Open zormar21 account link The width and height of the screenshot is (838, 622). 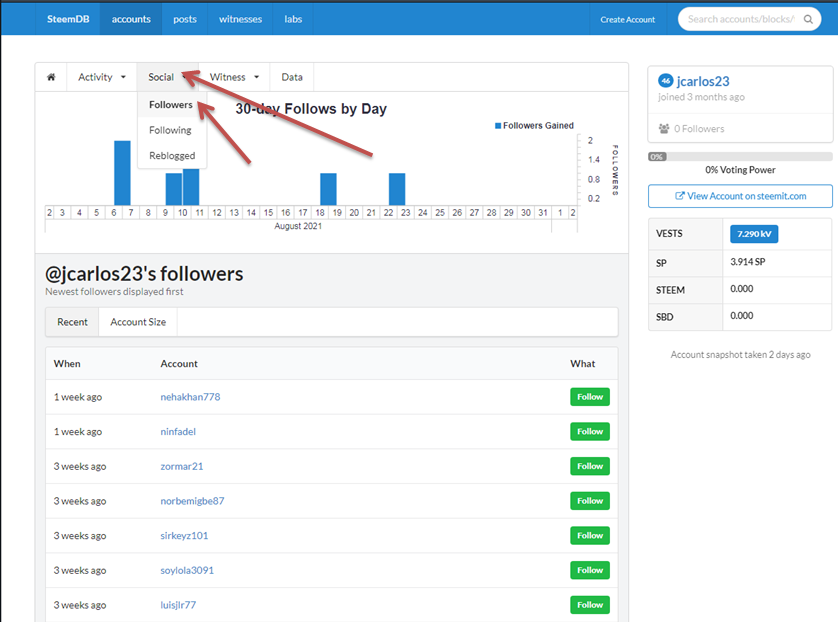[x=182, y=466]
